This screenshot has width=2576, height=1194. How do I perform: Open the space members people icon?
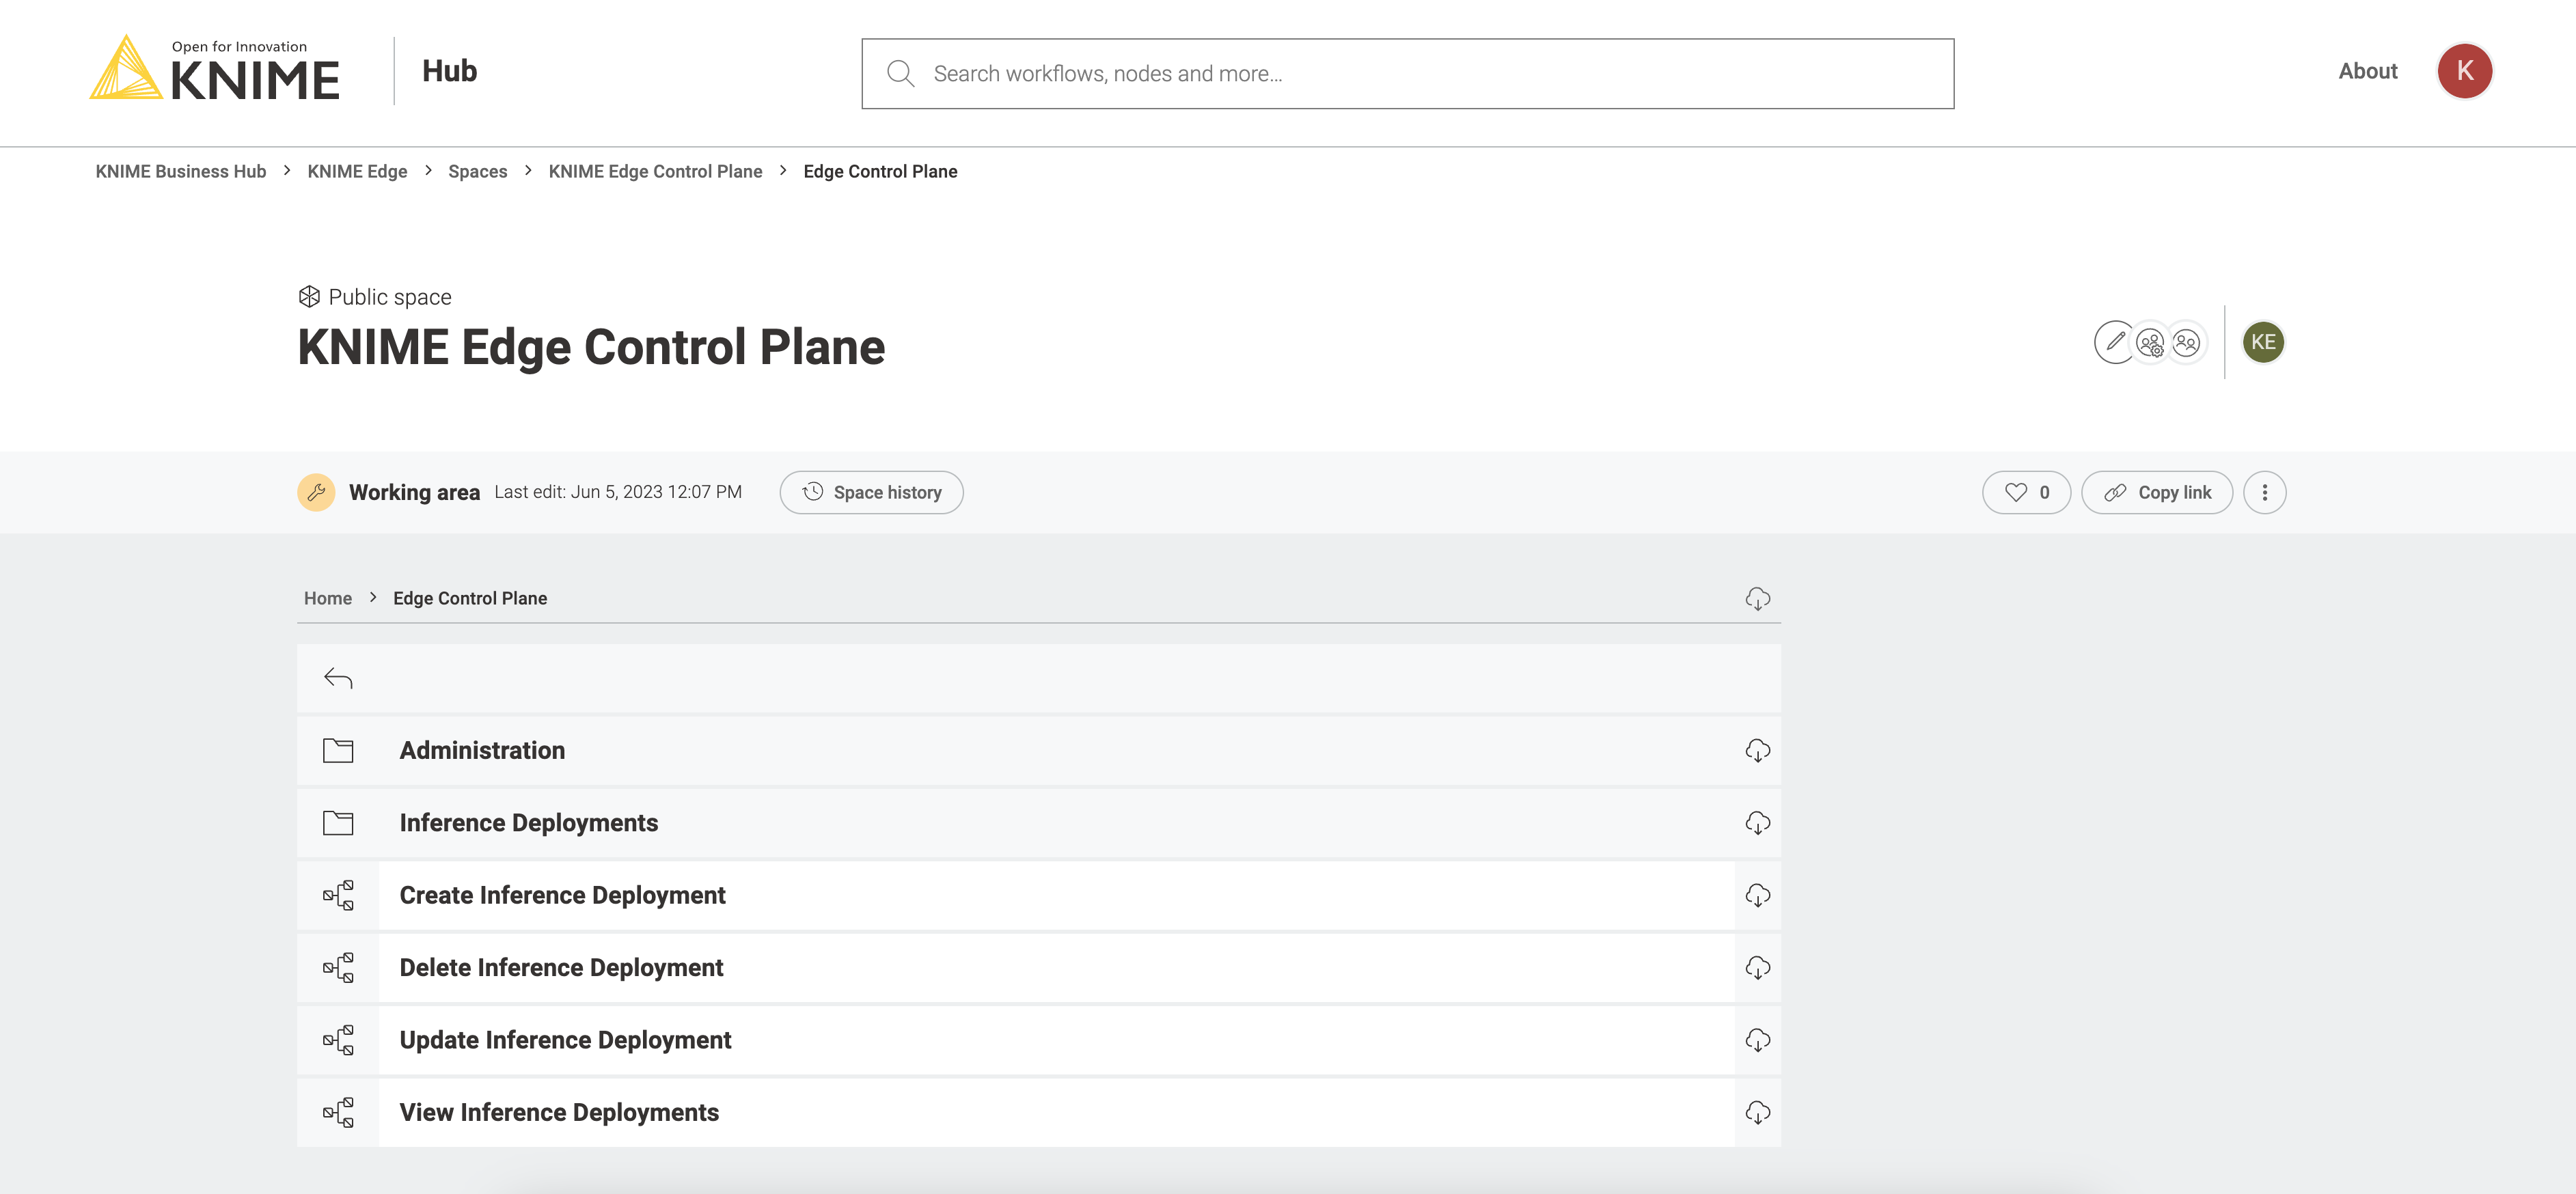[2187, 343]
